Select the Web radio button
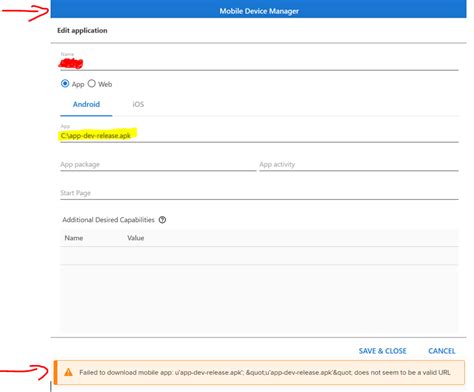 click(92, 83)
